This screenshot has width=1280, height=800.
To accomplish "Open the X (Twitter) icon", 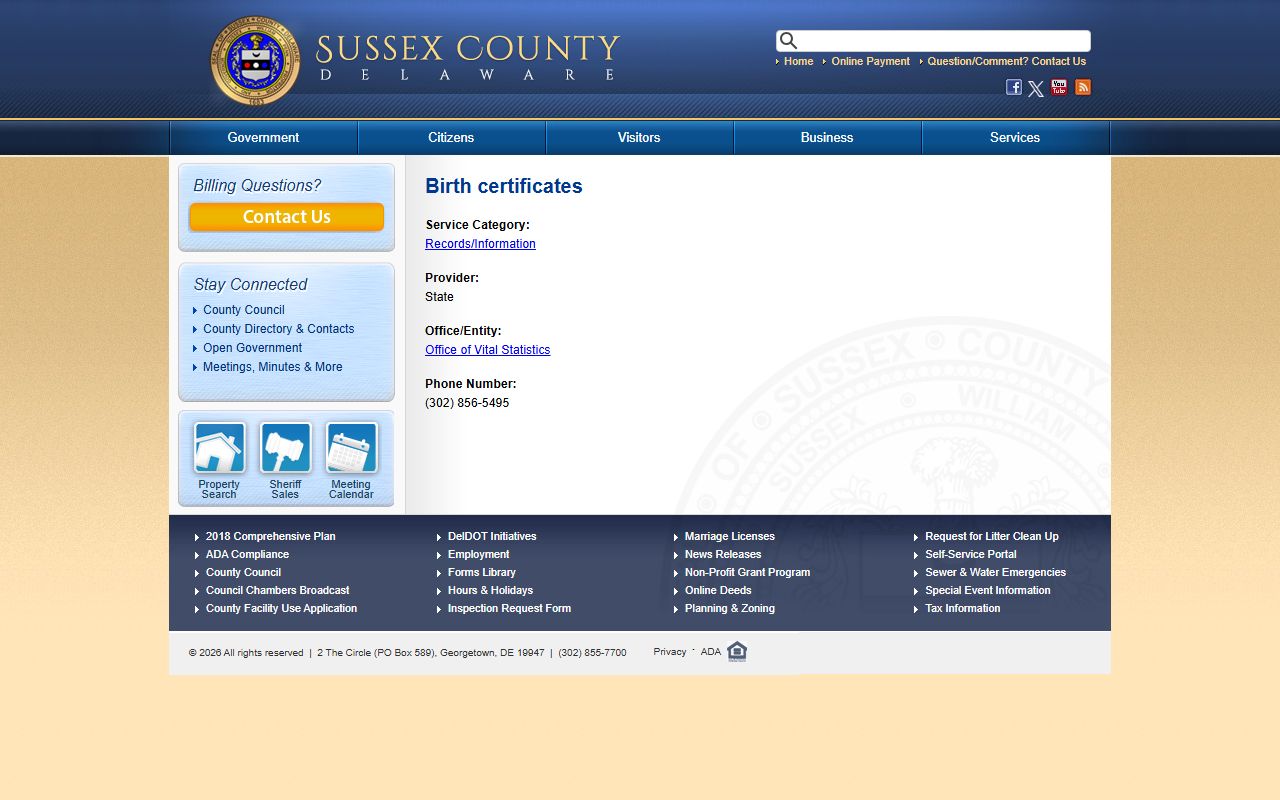I will (1036, 88).
